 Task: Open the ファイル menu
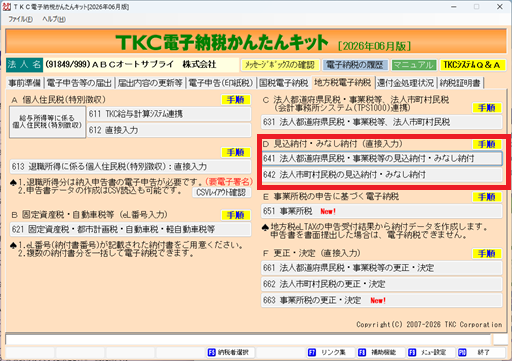pyautogui.click(x=20, y=19)
